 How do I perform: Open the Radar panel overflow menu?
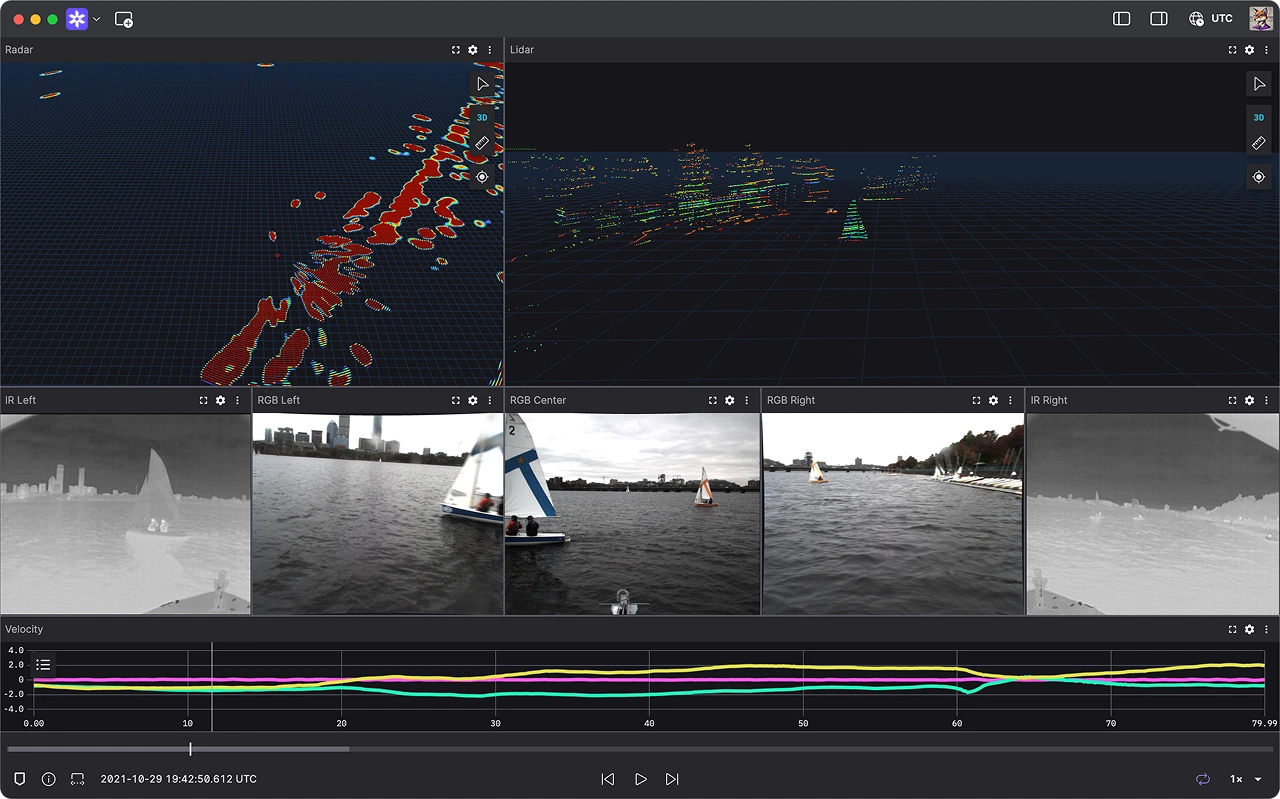click(488, 50)
